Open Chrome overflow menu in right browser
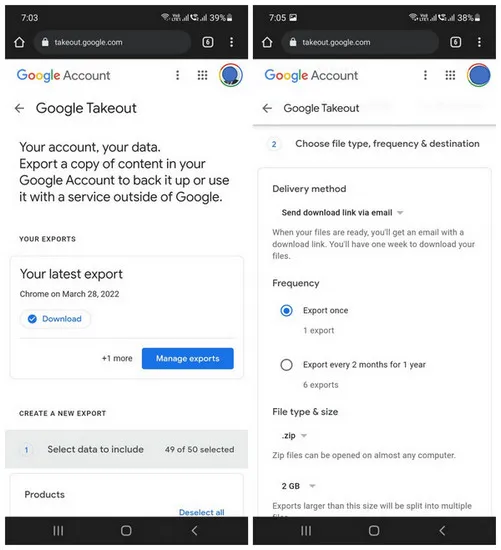The image size is (501, 550). (x=479, y=42)
